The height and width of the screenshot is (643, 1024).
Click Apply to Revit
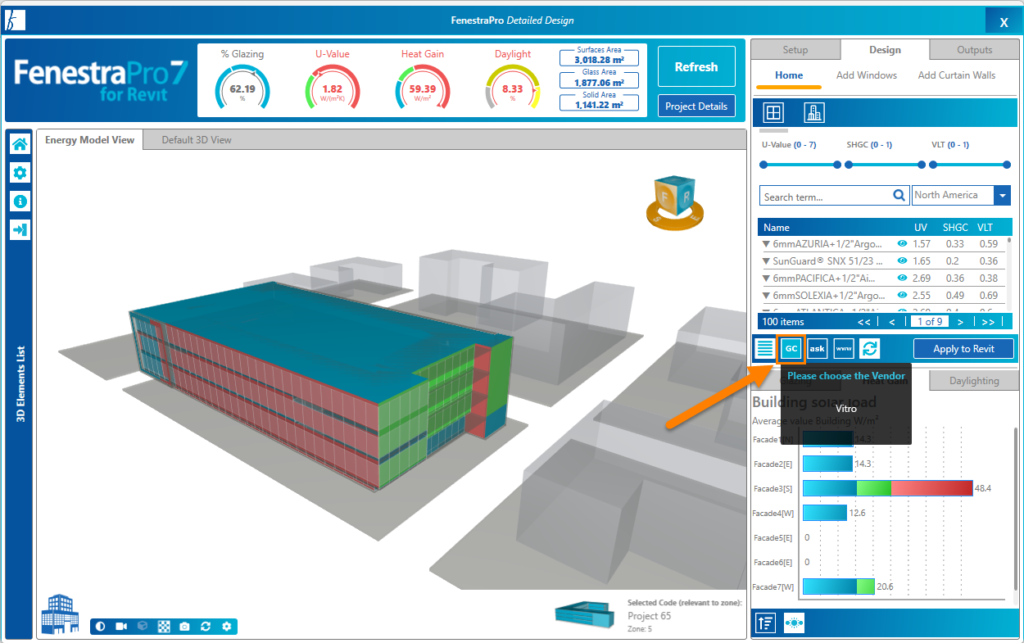click(963, 349)
